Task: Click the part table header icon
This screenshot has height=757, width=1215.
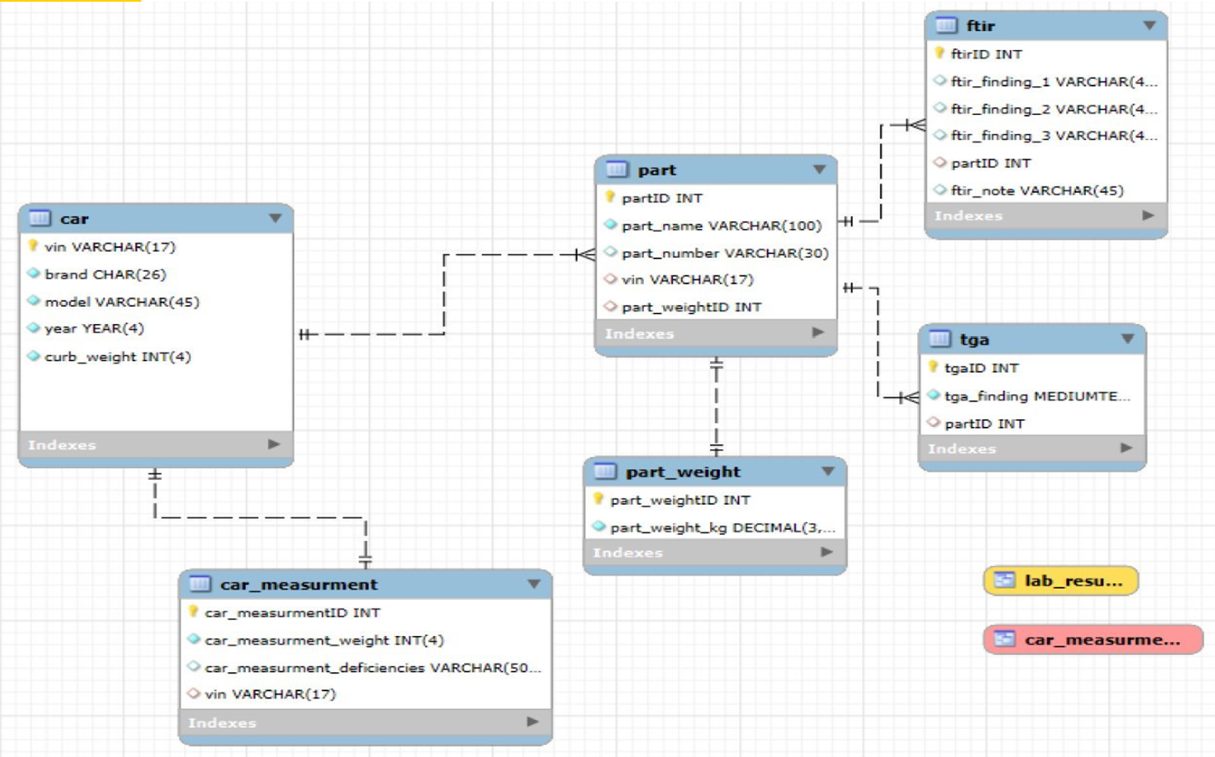Action: coord(617,170)
